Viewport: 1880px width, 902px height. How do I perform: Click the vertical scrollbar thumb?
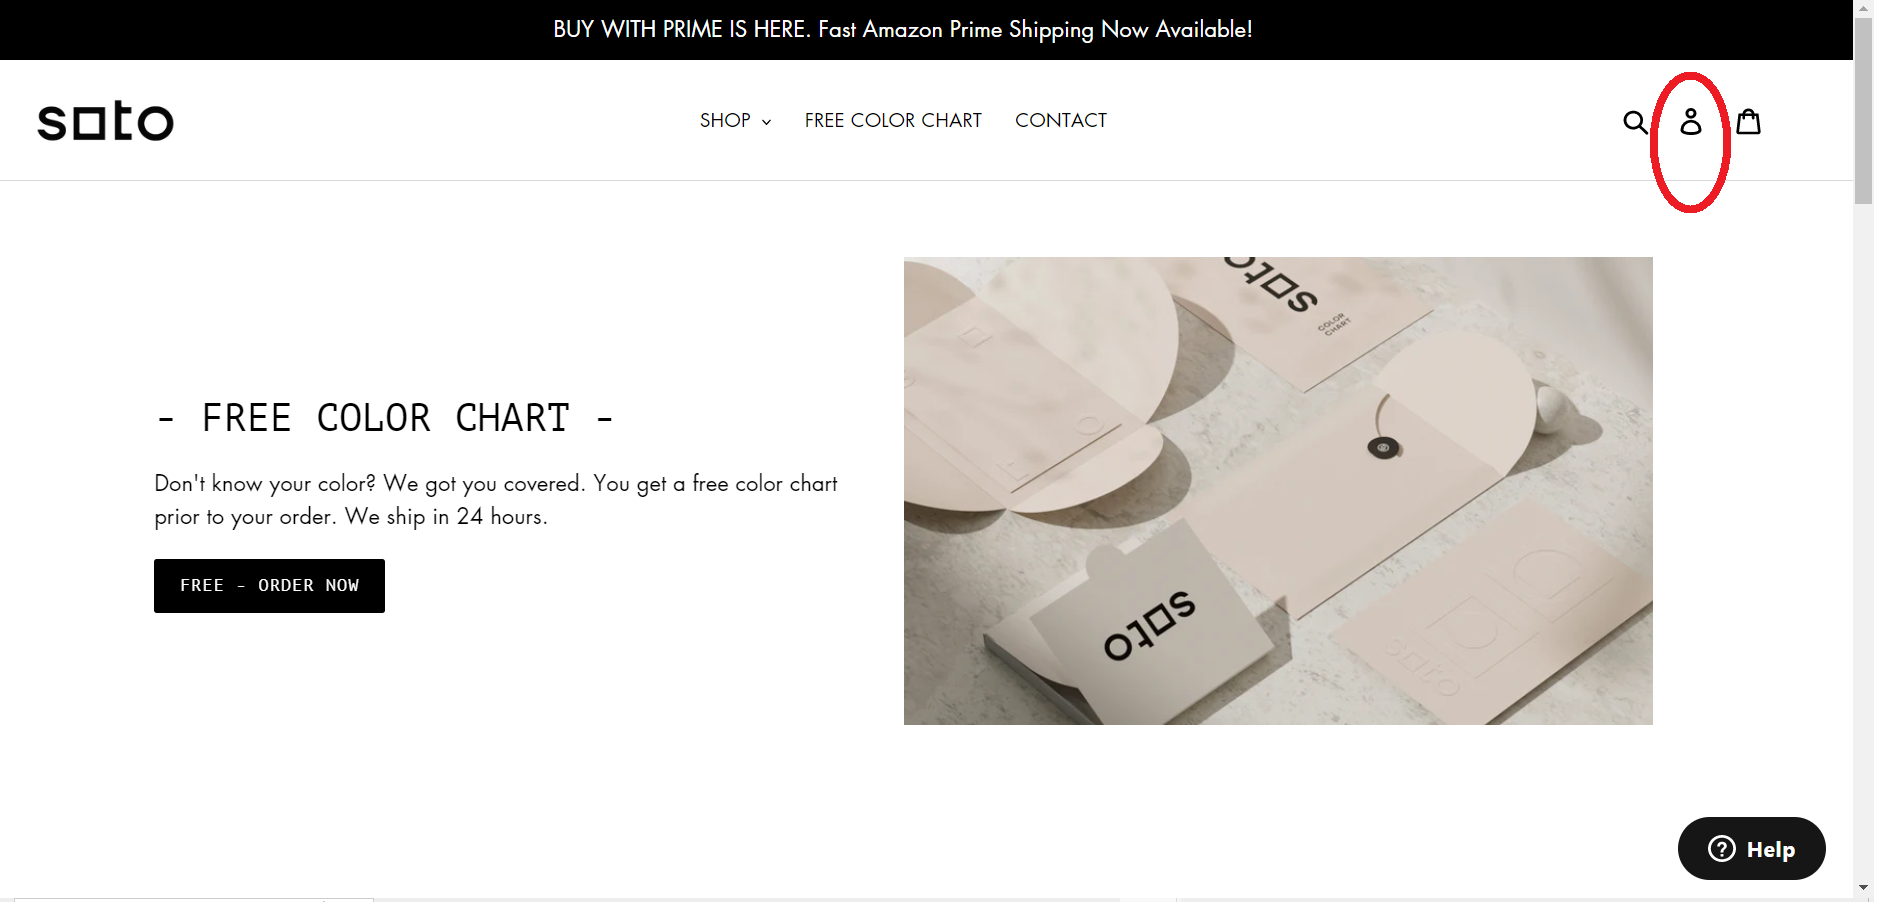tap(1863, 110)
